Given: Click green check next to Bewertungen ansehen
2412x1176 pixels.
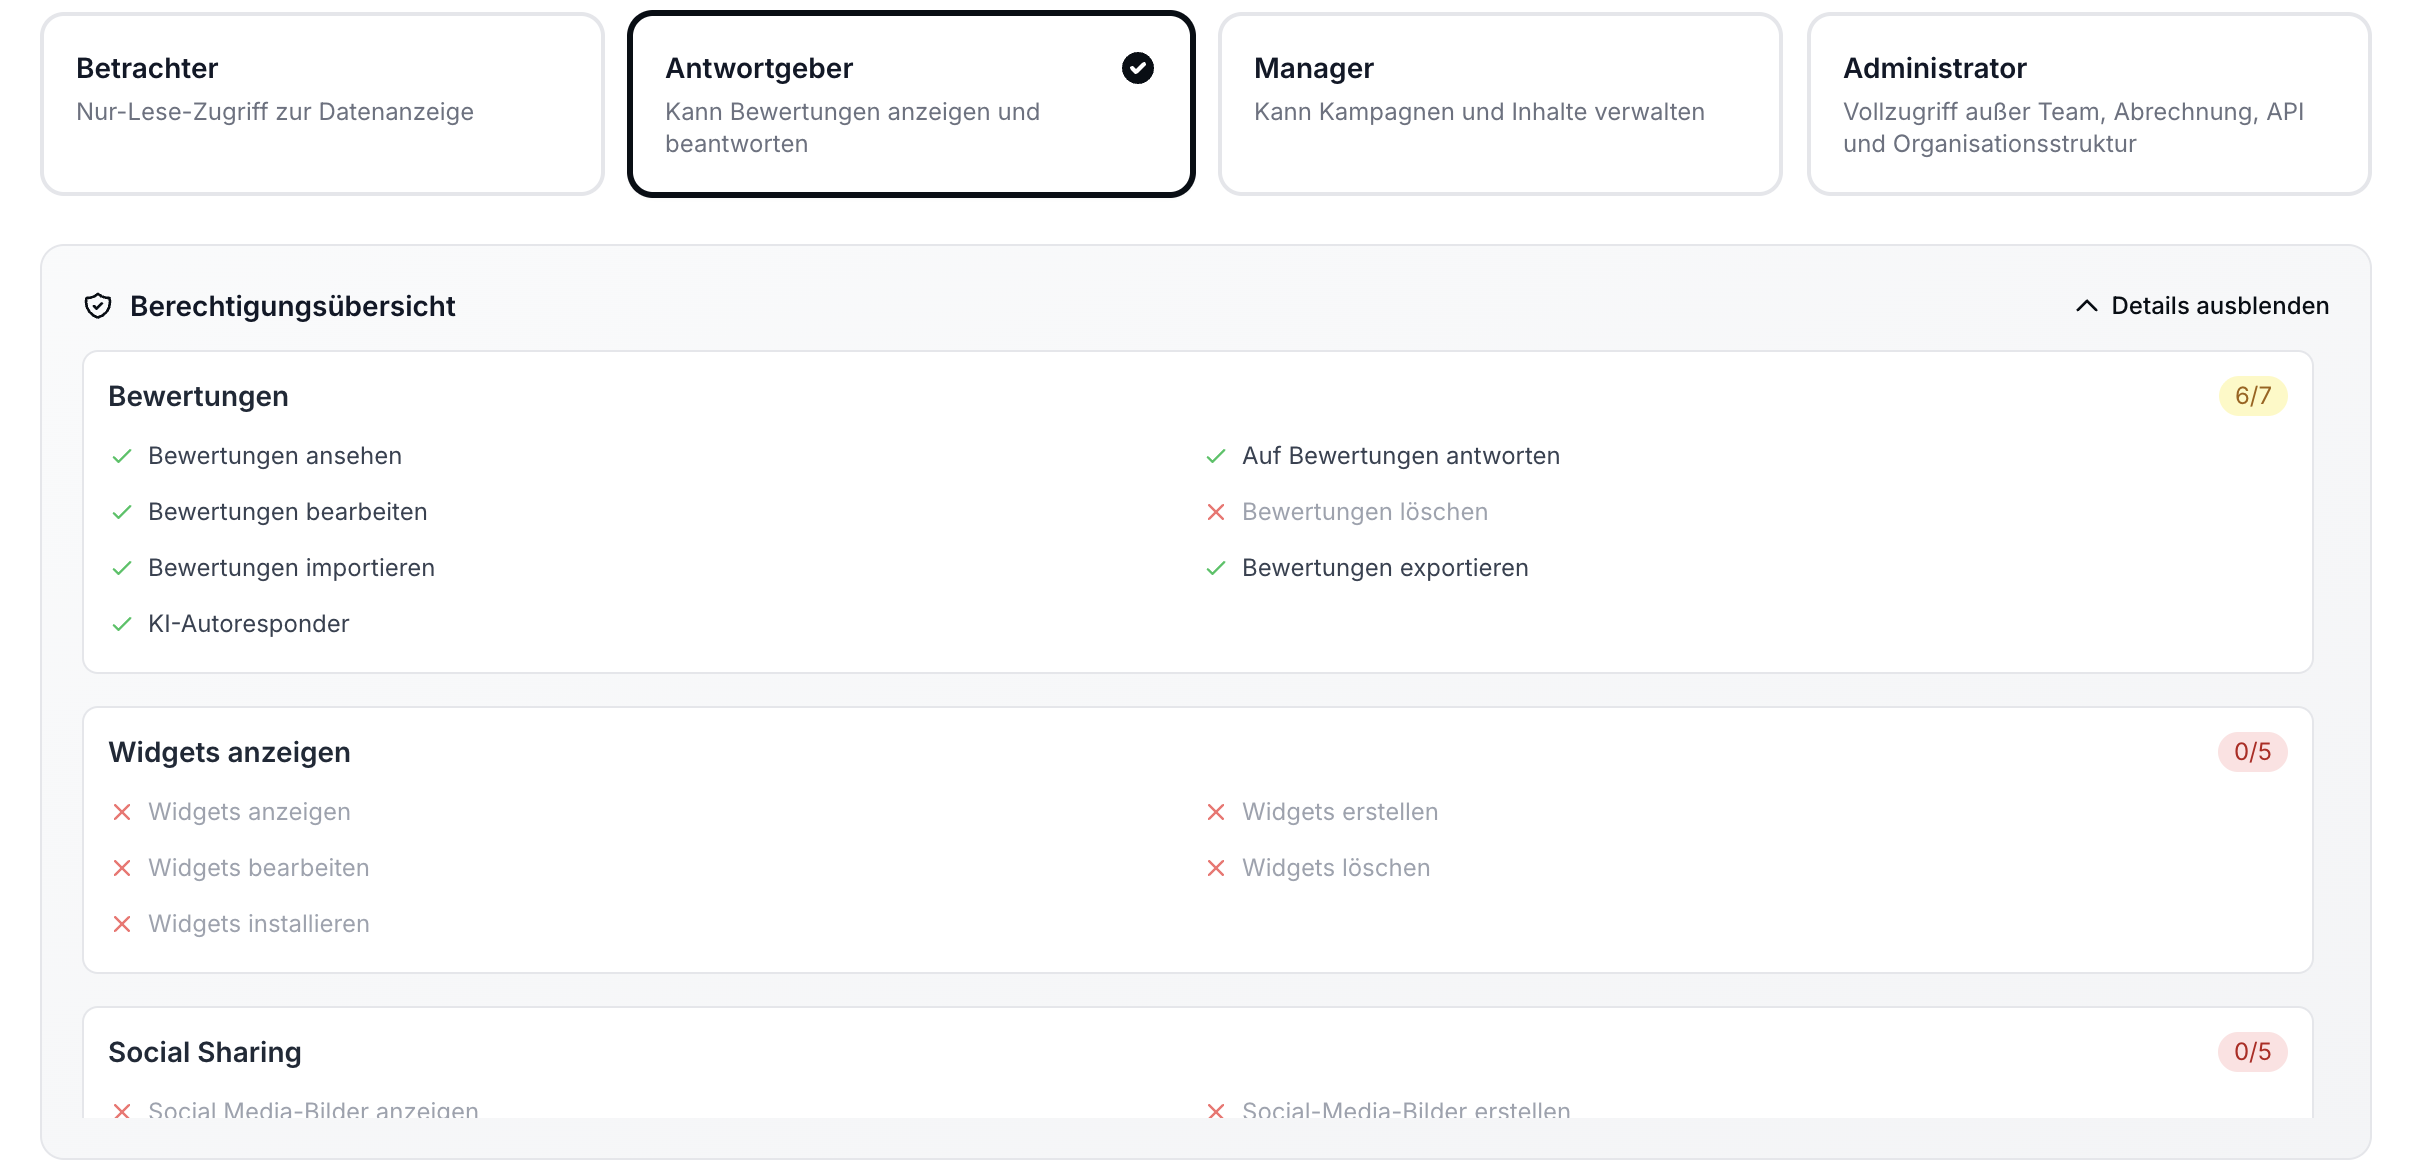Looking at the screenshot, I should coord(122,456).
